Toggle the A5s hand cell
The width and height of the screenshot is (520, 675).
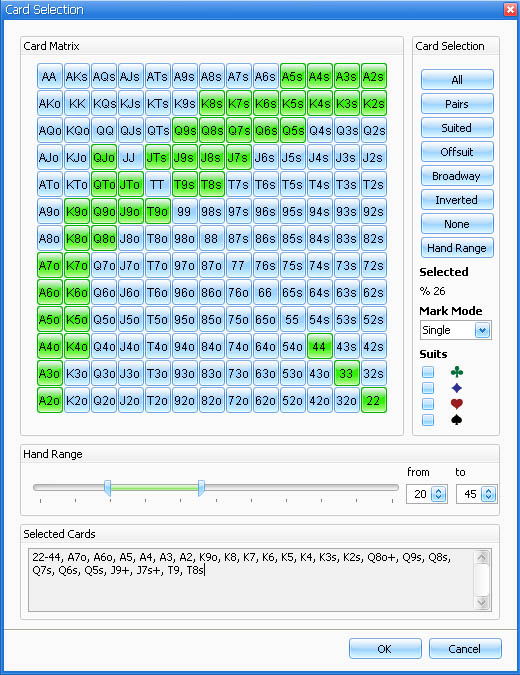click(292, 77)
